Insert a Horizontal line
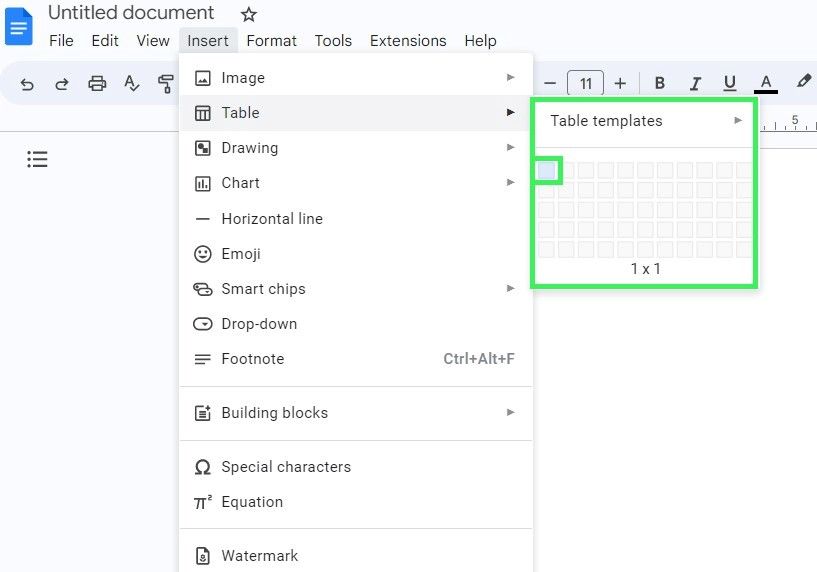817x572 pixels. click(x=356, y=219)
